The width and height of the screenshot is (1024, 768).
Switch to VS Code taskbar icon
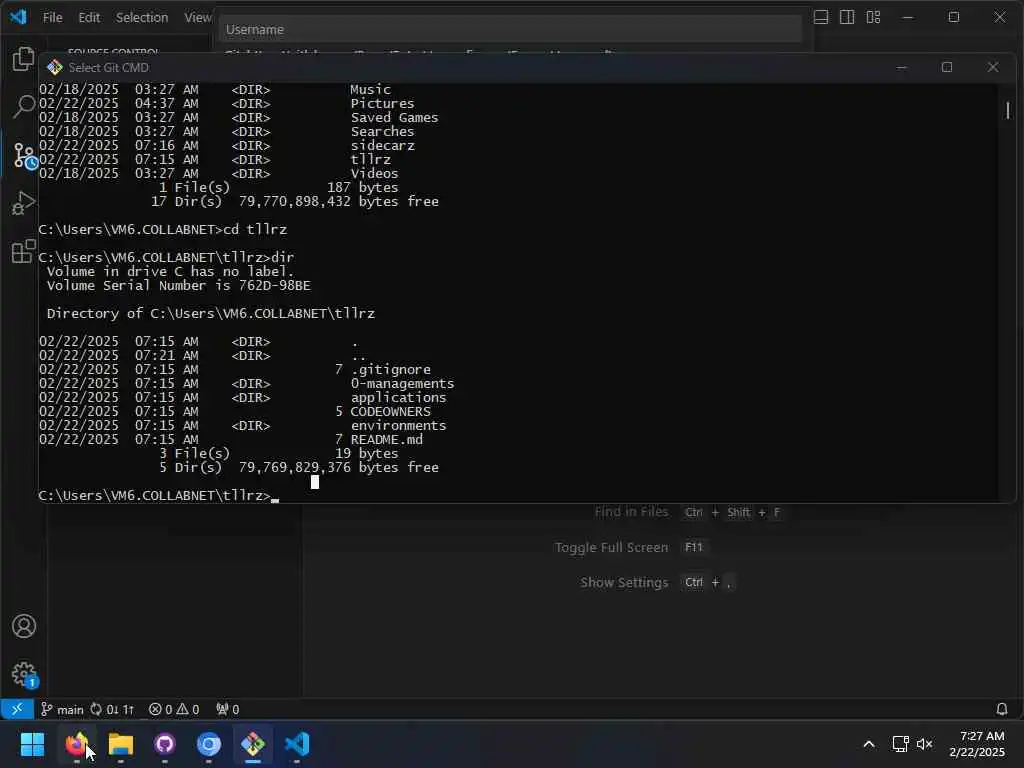pos(297,744)
